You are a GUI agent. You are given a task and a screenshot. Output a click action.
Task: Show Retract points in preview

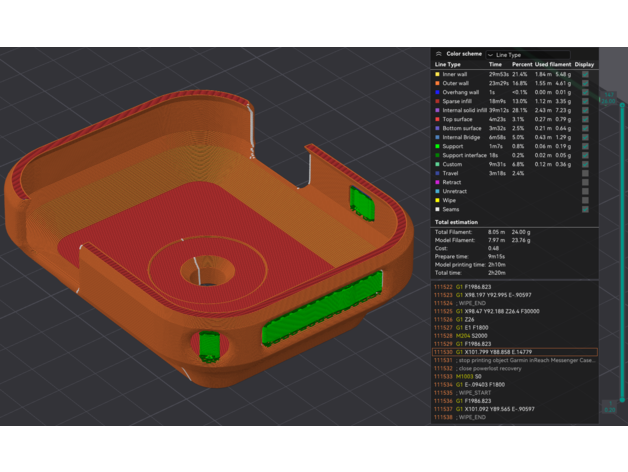(585, 182)
